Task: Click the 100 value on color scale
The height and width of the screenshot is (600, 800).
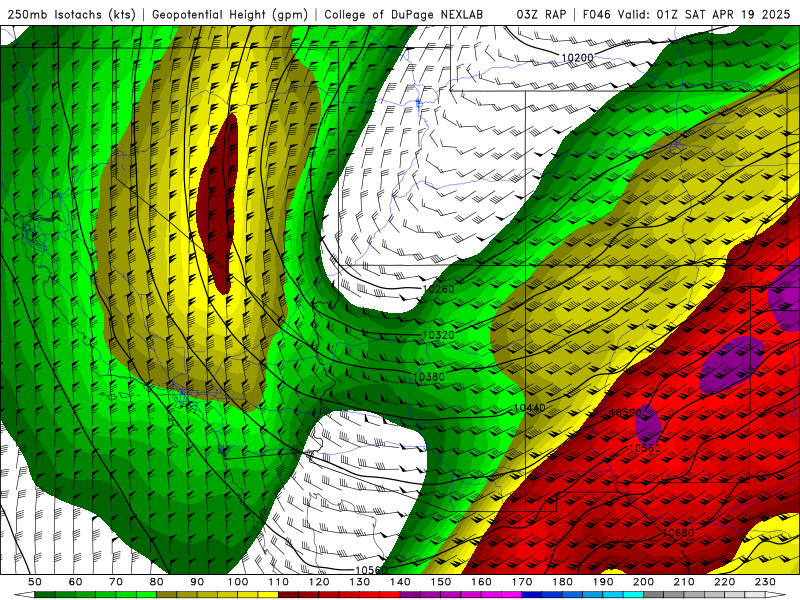Action: pyautogui.click(x=238, y=582)
